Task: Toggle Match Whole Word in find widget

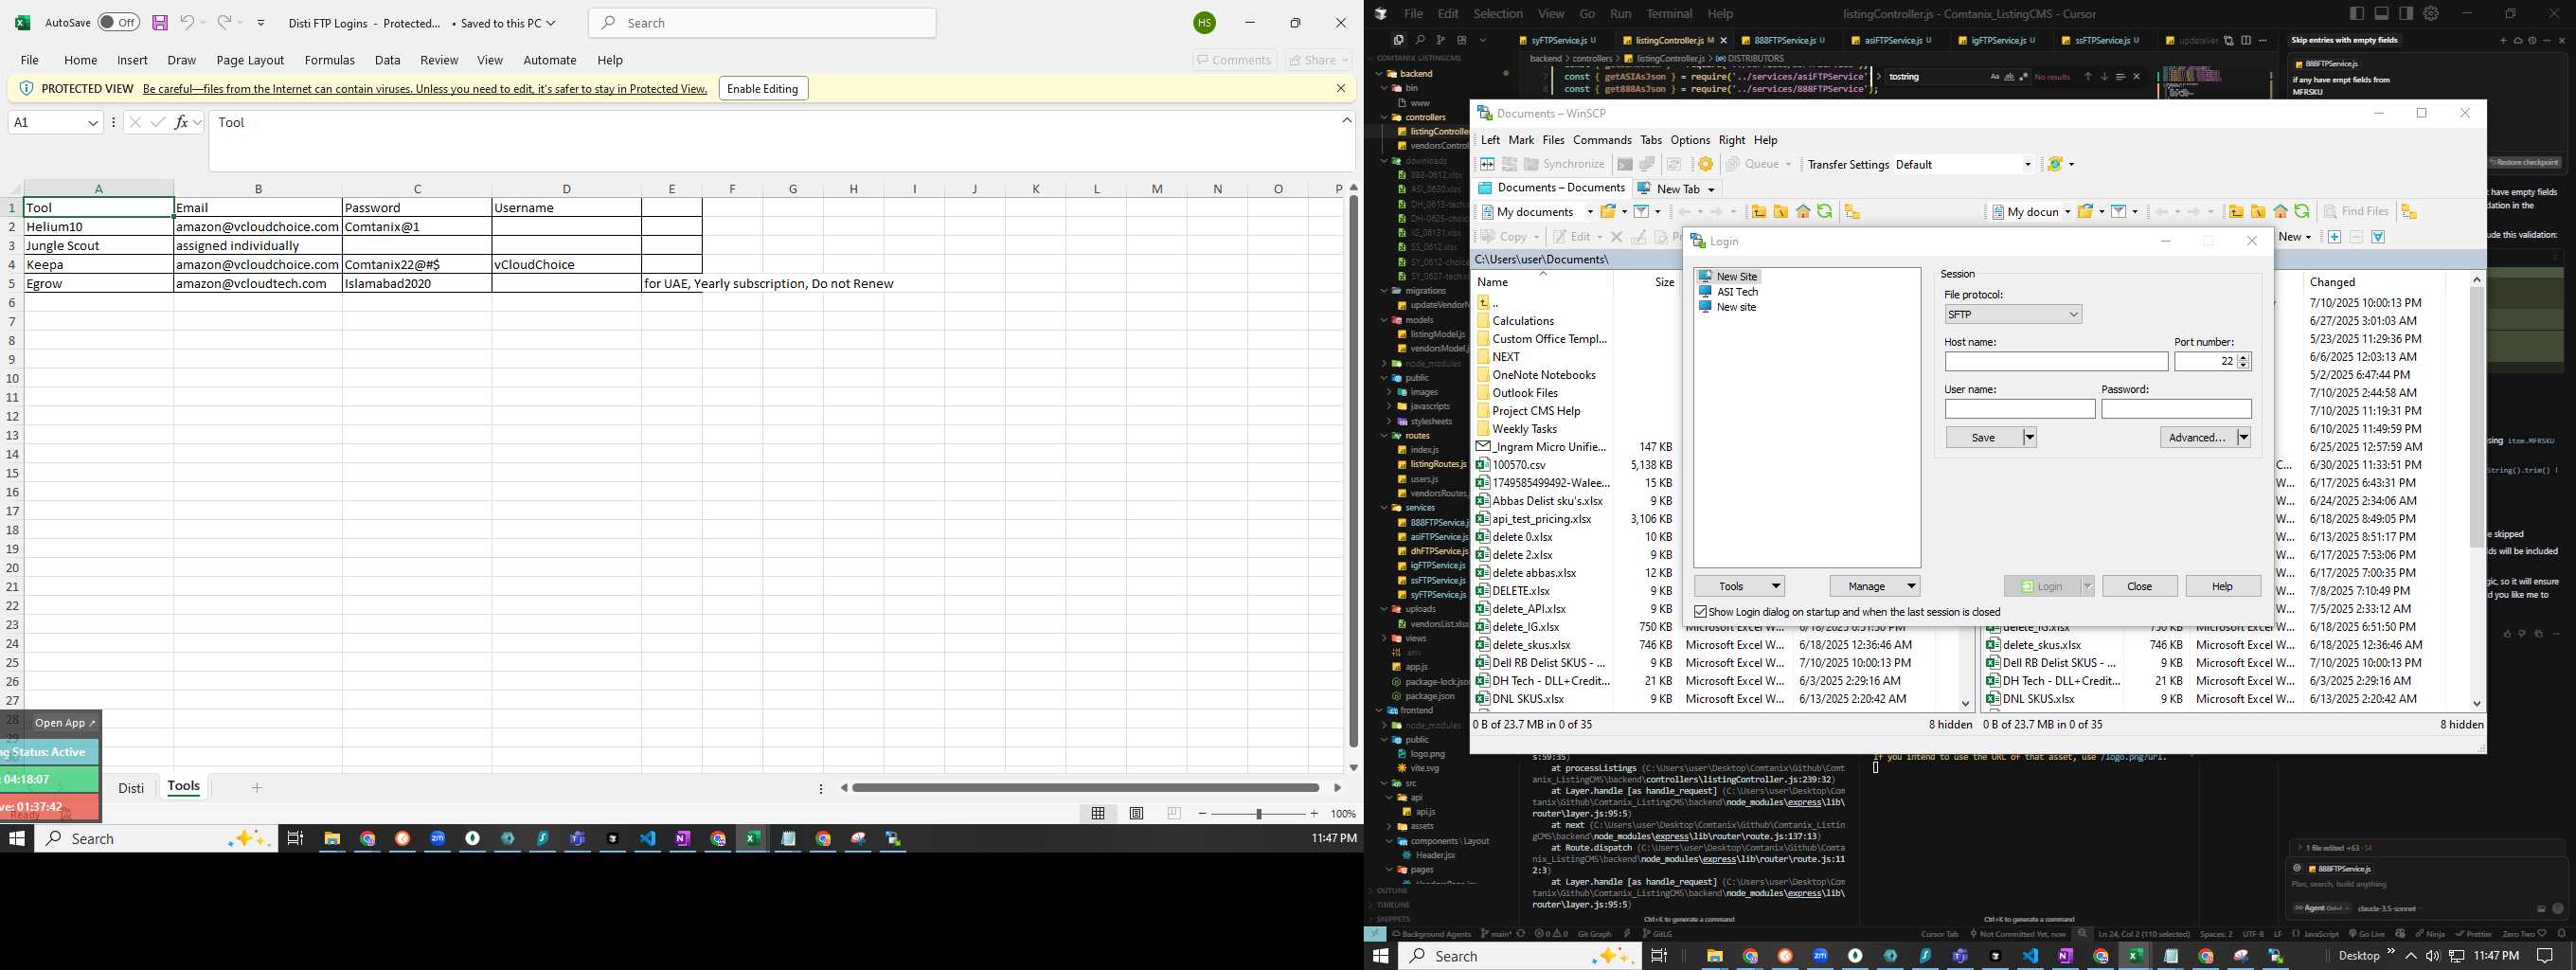Action: tap(2010, 77)
